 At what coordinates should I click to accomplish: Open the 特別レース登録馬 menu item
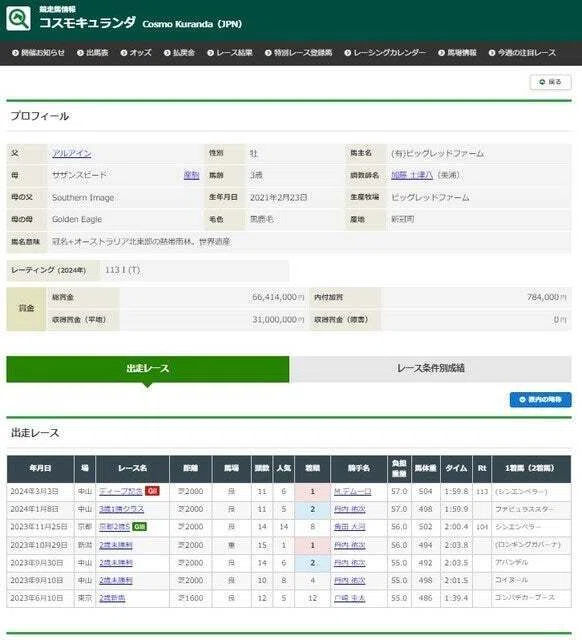299,53
